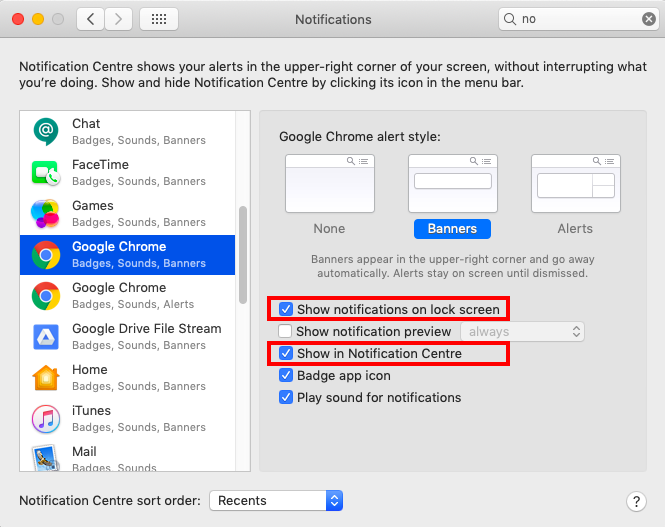This screenshot has height=527, width=665.
Task: Select Home in the app list
Action: pyautogui.click(x=127, y=378)
